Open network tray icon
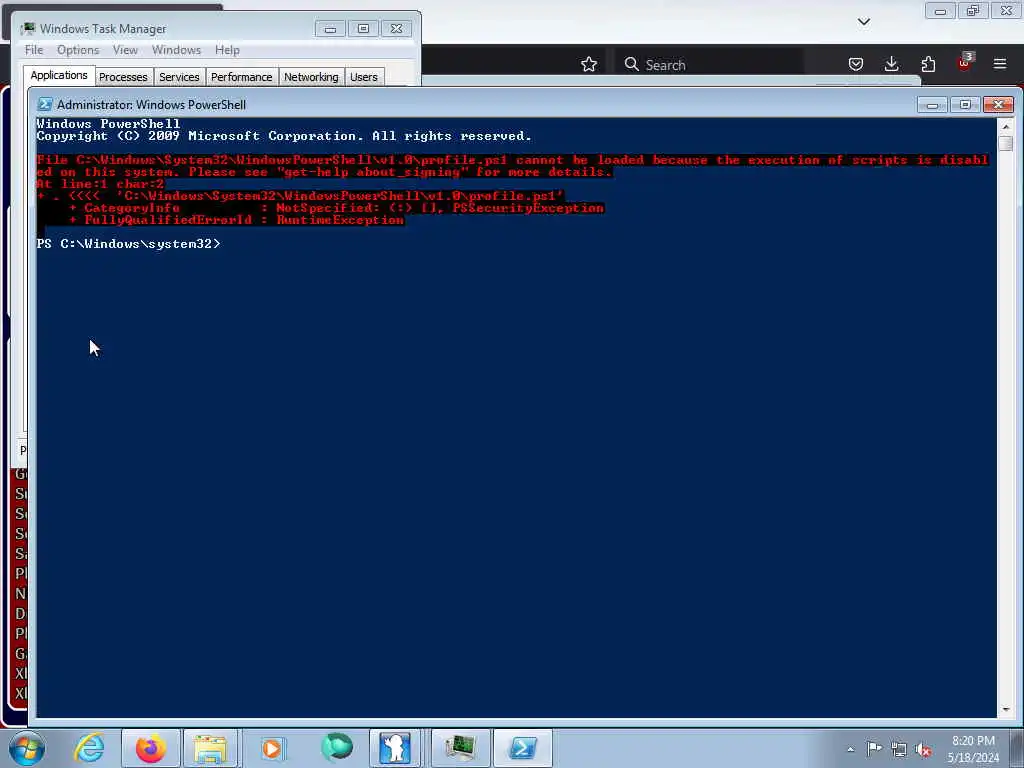 (899, 749)
